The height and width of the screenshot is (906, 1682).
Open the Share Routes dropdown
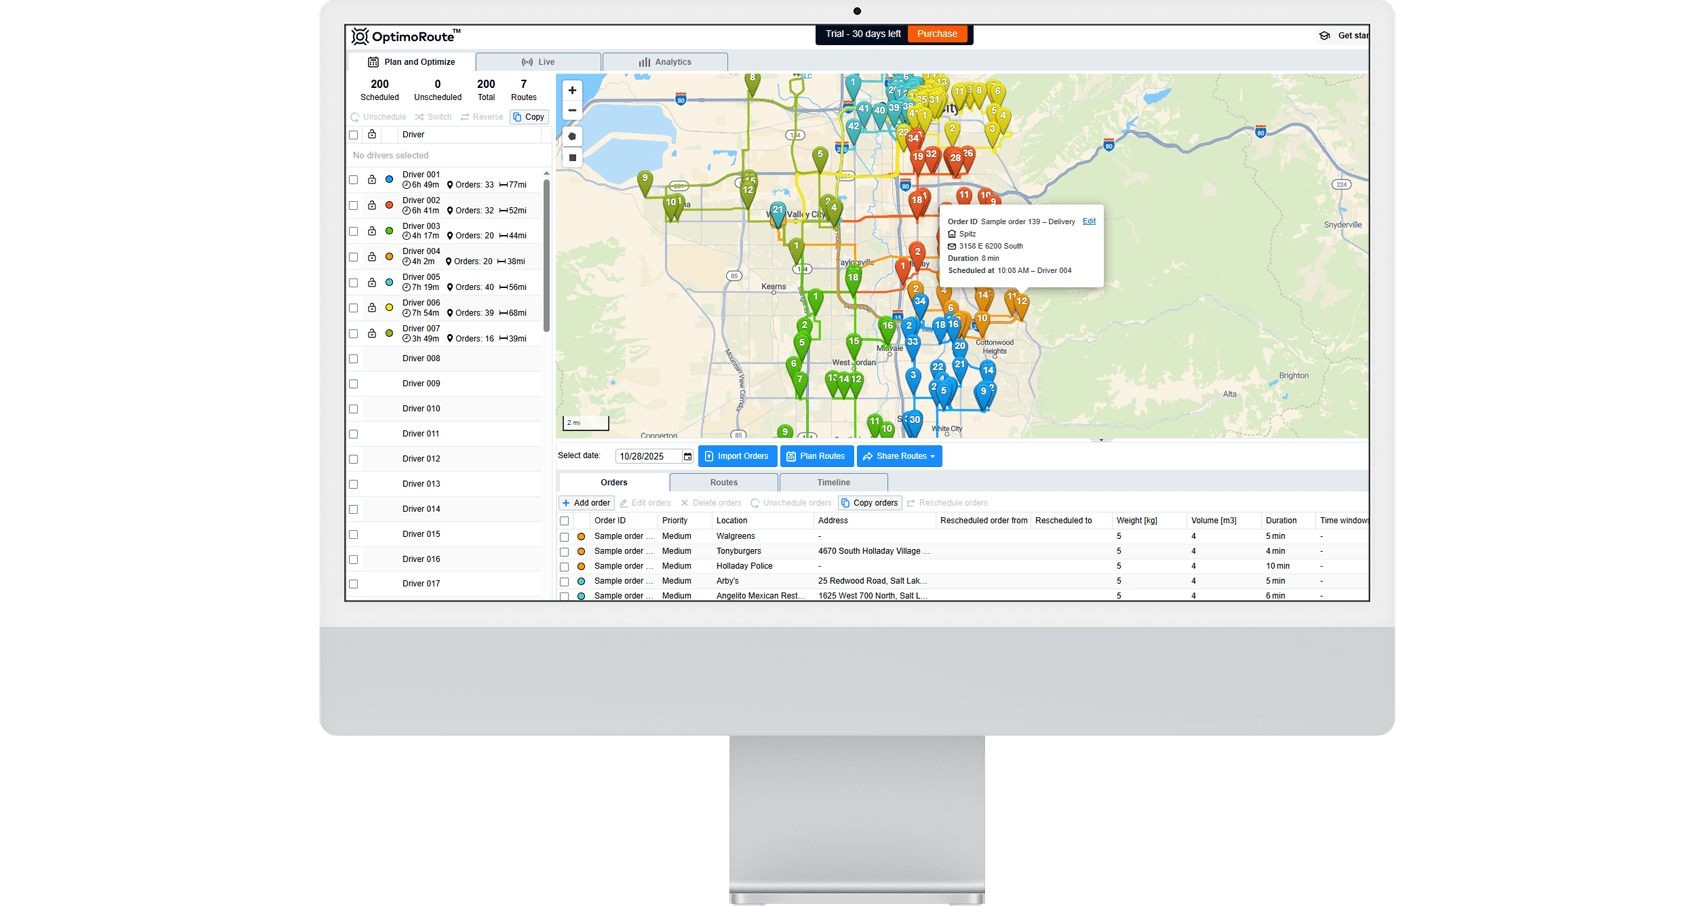[899, 456]
